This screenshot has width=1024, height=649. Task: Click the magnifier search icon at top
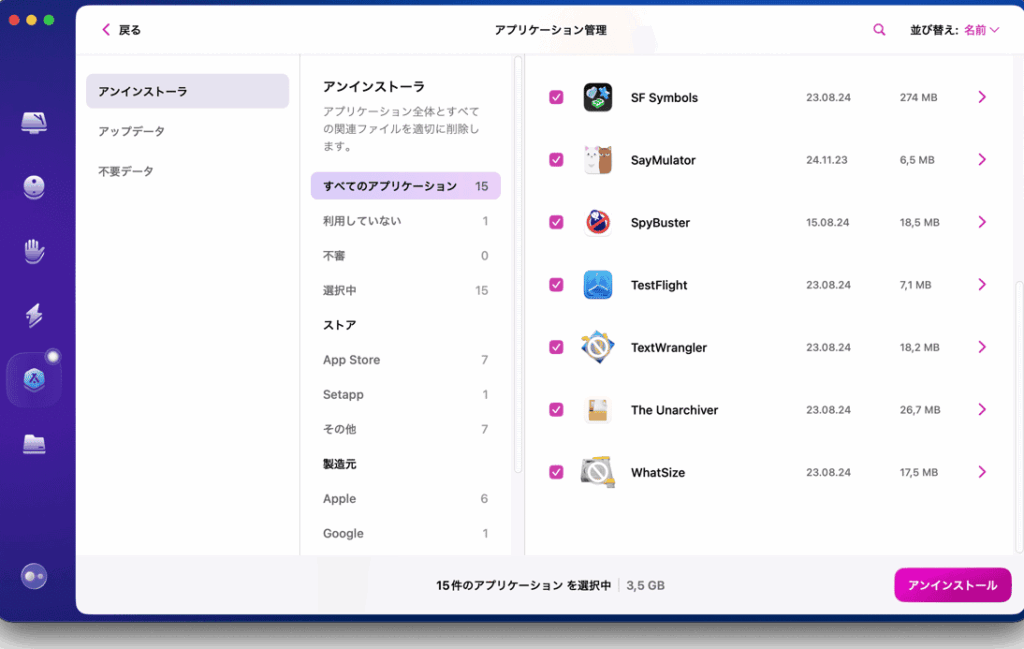[x=879, y=30]
